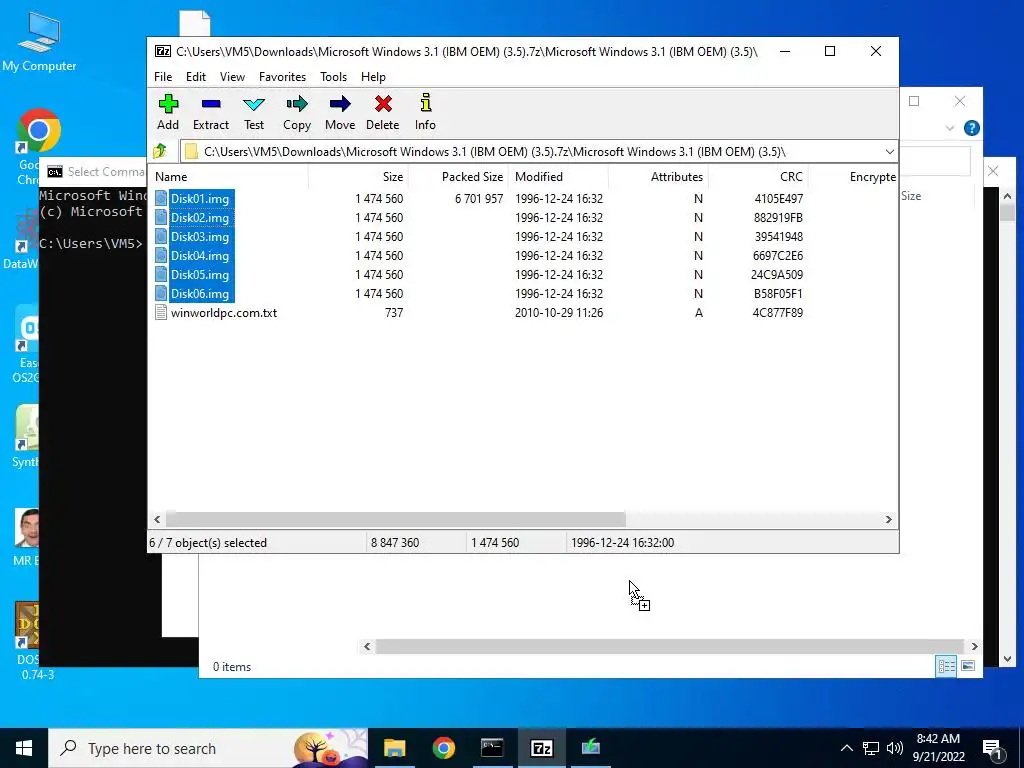1024x768 pixels.
Task: Open the Tools menu
Action: coord(333,77)
